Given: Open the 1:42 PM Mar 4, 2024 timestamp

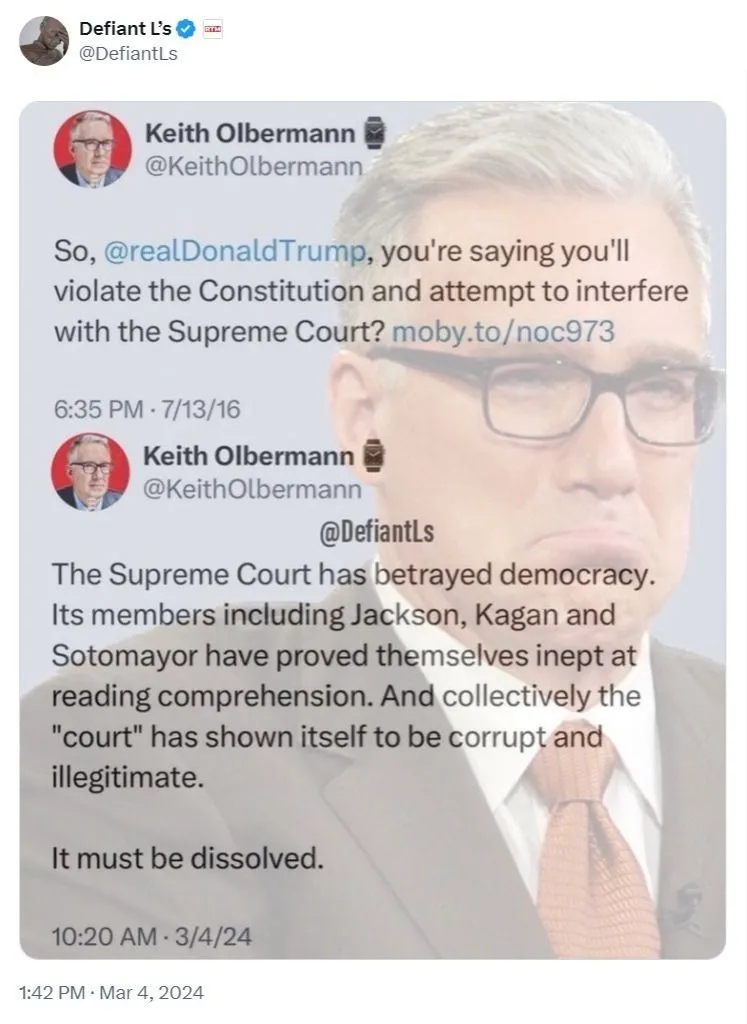Looking at the screenshot, I should (x=112, y=993).
